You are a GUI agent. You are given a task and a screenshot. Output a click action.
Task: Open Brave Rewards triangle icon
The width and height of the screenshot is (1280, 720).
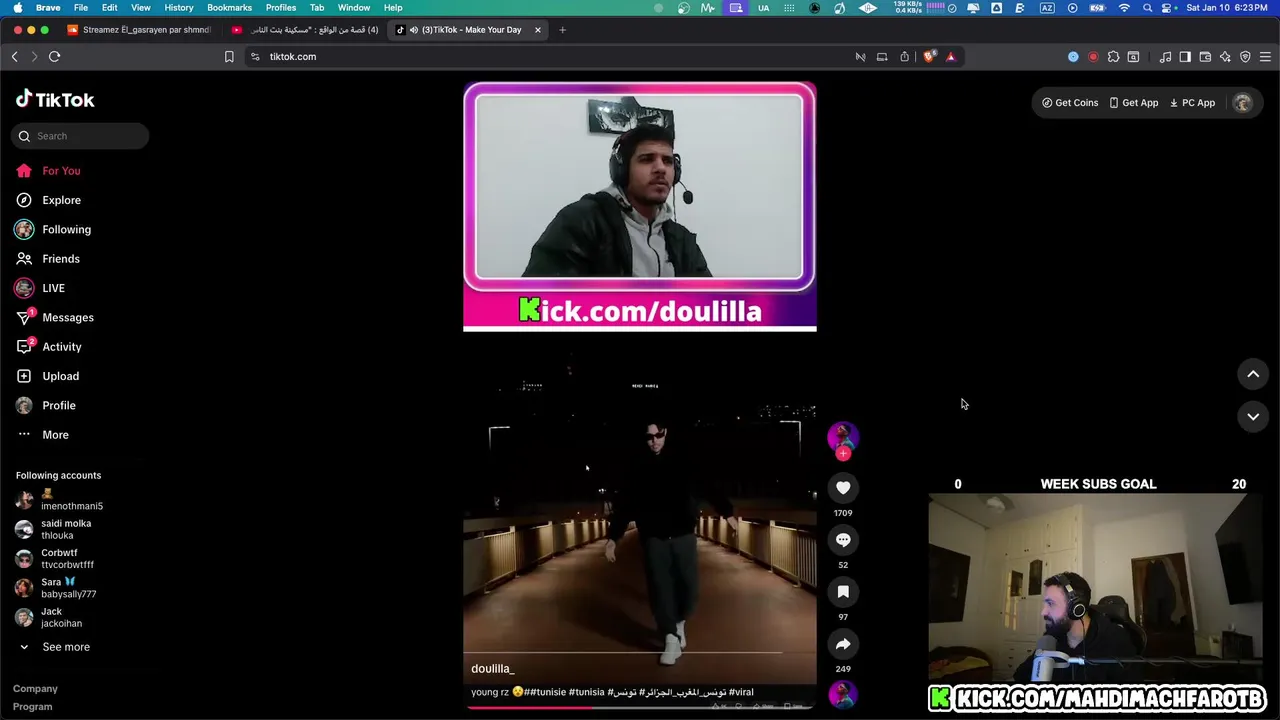951,57
